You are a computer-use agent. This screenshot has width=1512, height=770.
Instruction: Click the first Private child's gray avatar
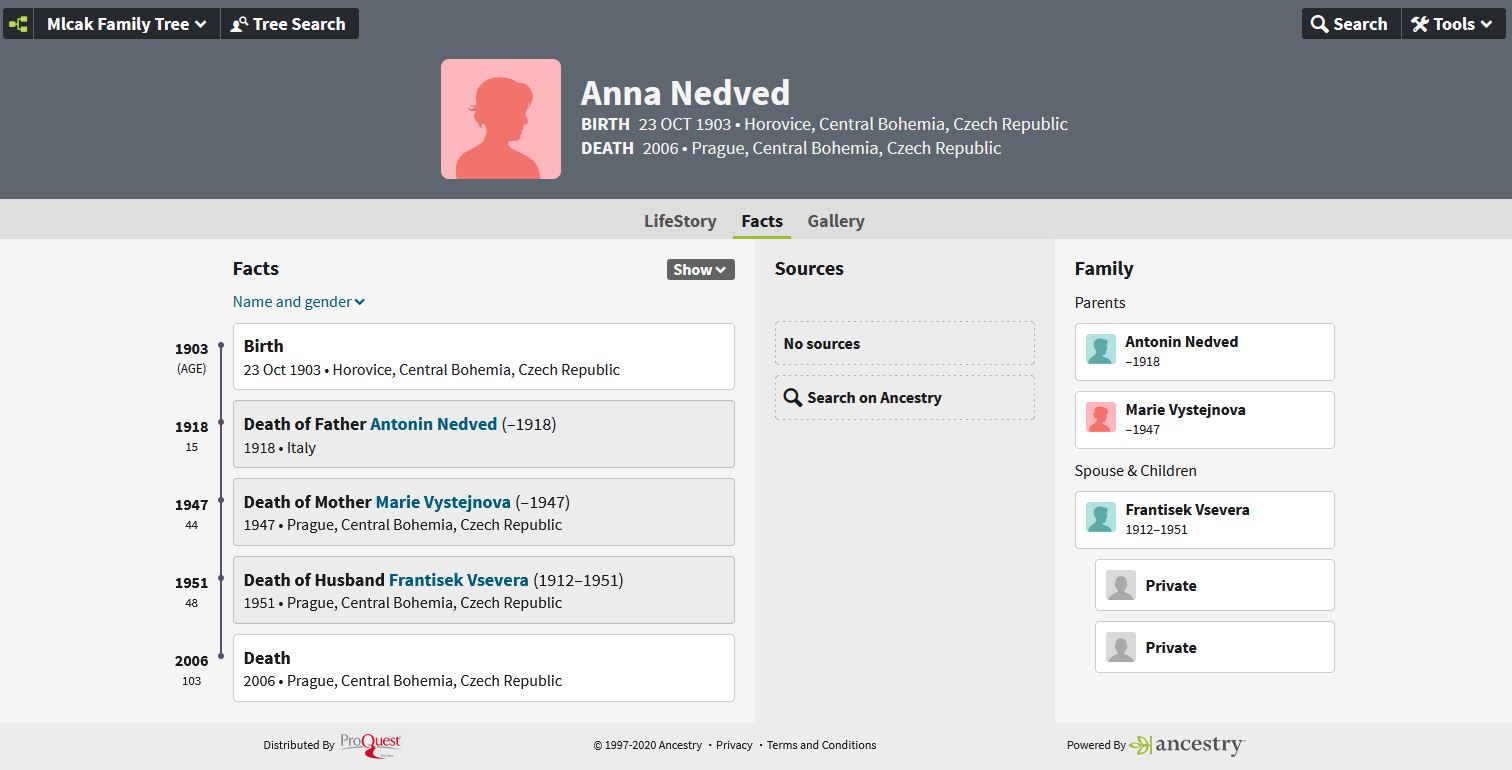[1121, 586]
